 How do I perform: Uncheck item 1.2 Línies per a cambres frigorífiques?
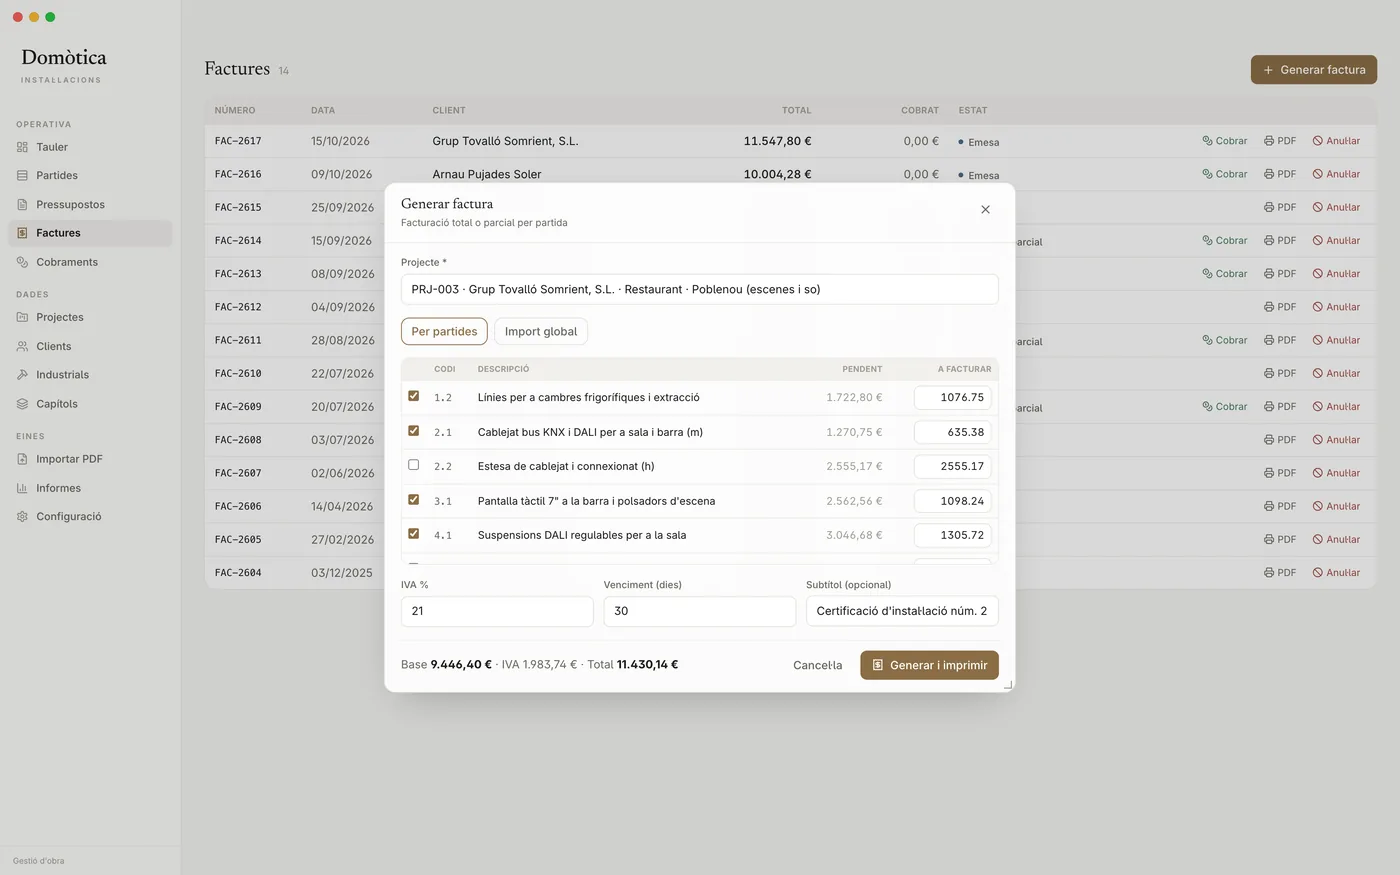coord(413,396)
